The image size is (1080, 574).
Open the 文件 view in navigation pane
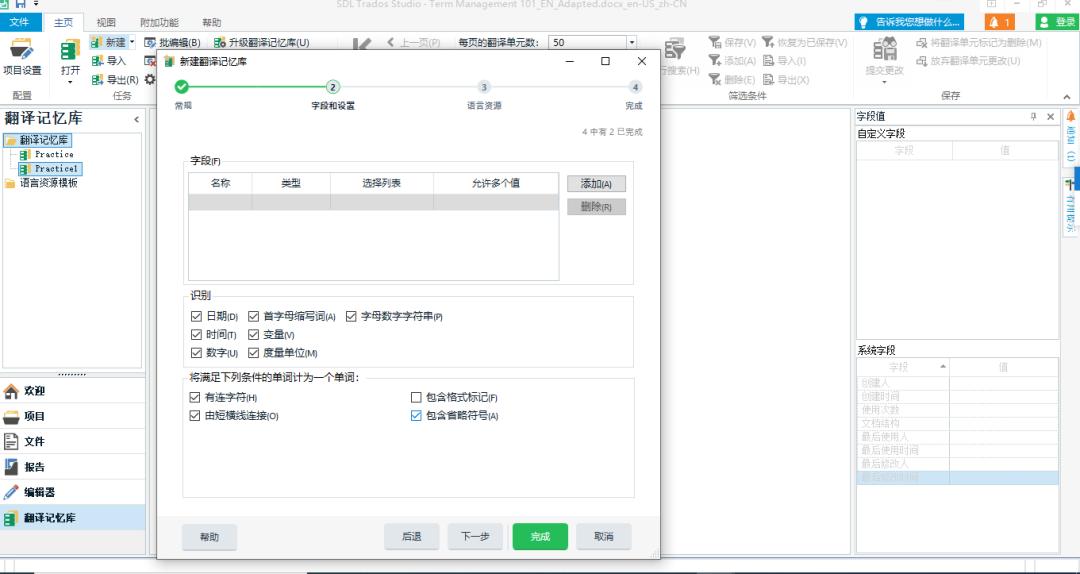(72, 441)
